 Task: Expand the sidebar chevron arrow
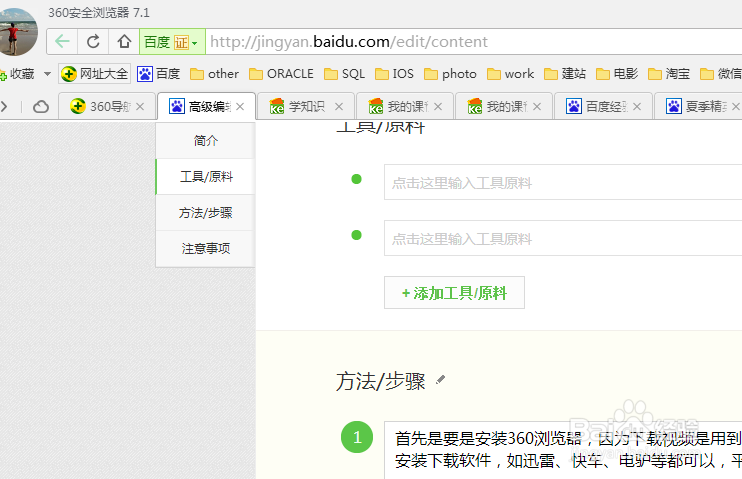tap(4, 106)
